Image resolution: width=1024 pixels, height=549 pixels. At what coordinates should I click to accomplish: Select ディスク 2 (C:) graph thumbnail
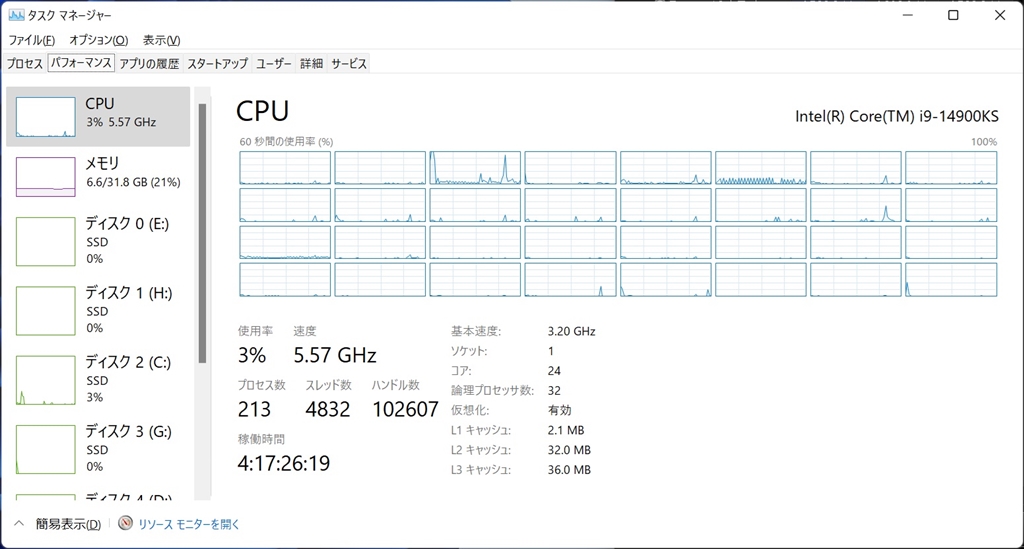[x=46, y=380]
